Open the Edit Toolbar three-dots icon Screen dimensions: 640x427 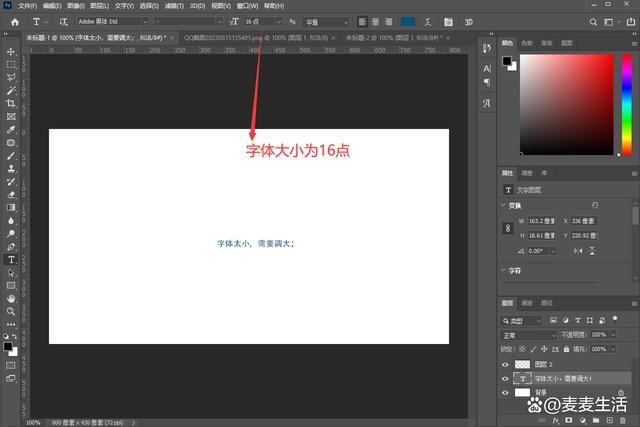11,325
